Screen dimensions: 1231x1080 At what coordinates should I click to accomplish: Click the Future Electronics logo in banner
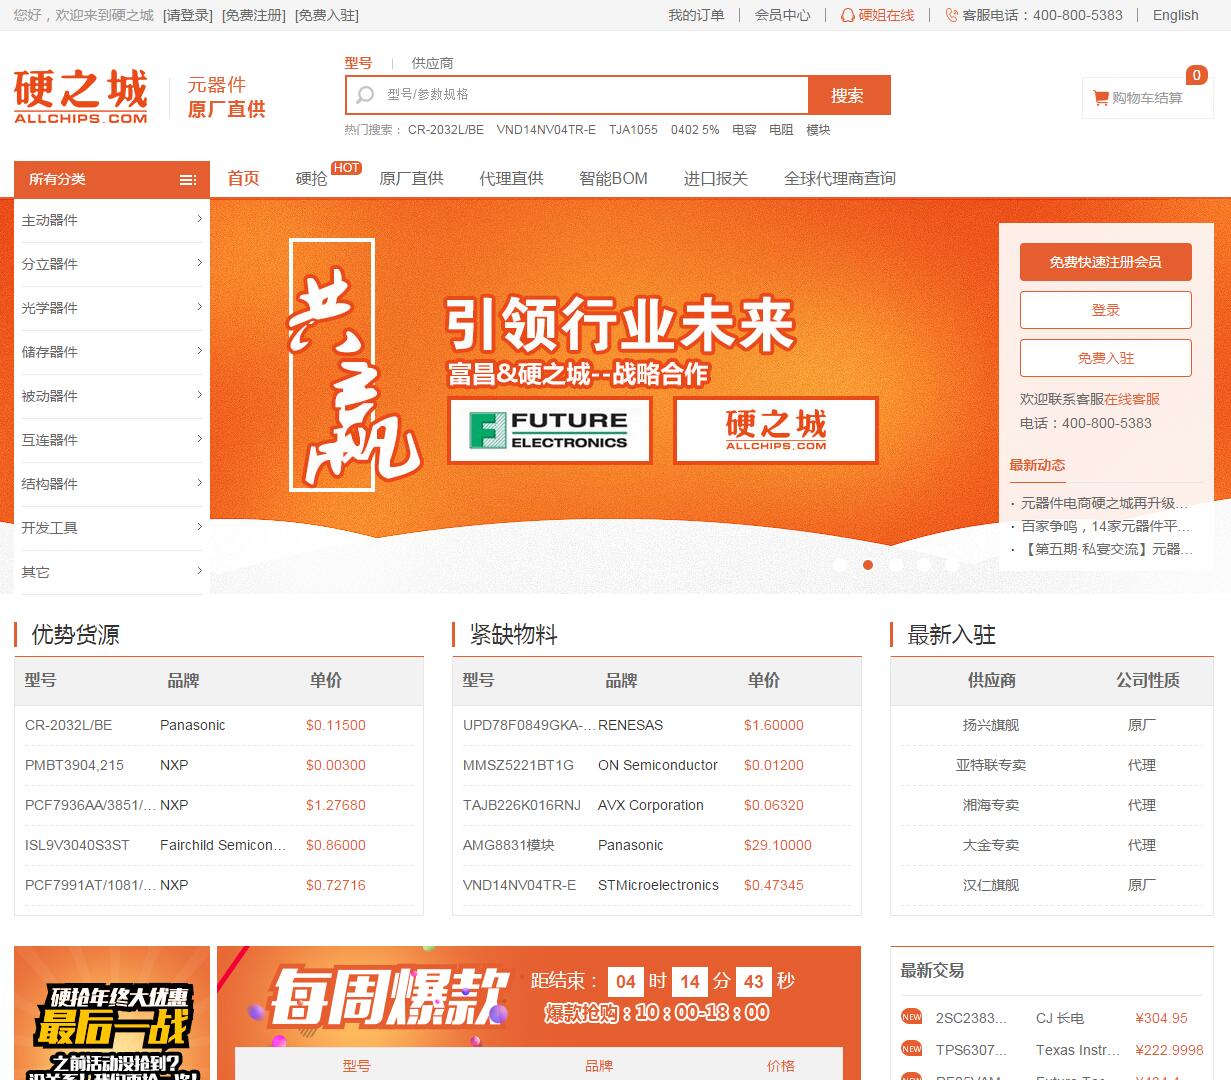click(550, 430)
